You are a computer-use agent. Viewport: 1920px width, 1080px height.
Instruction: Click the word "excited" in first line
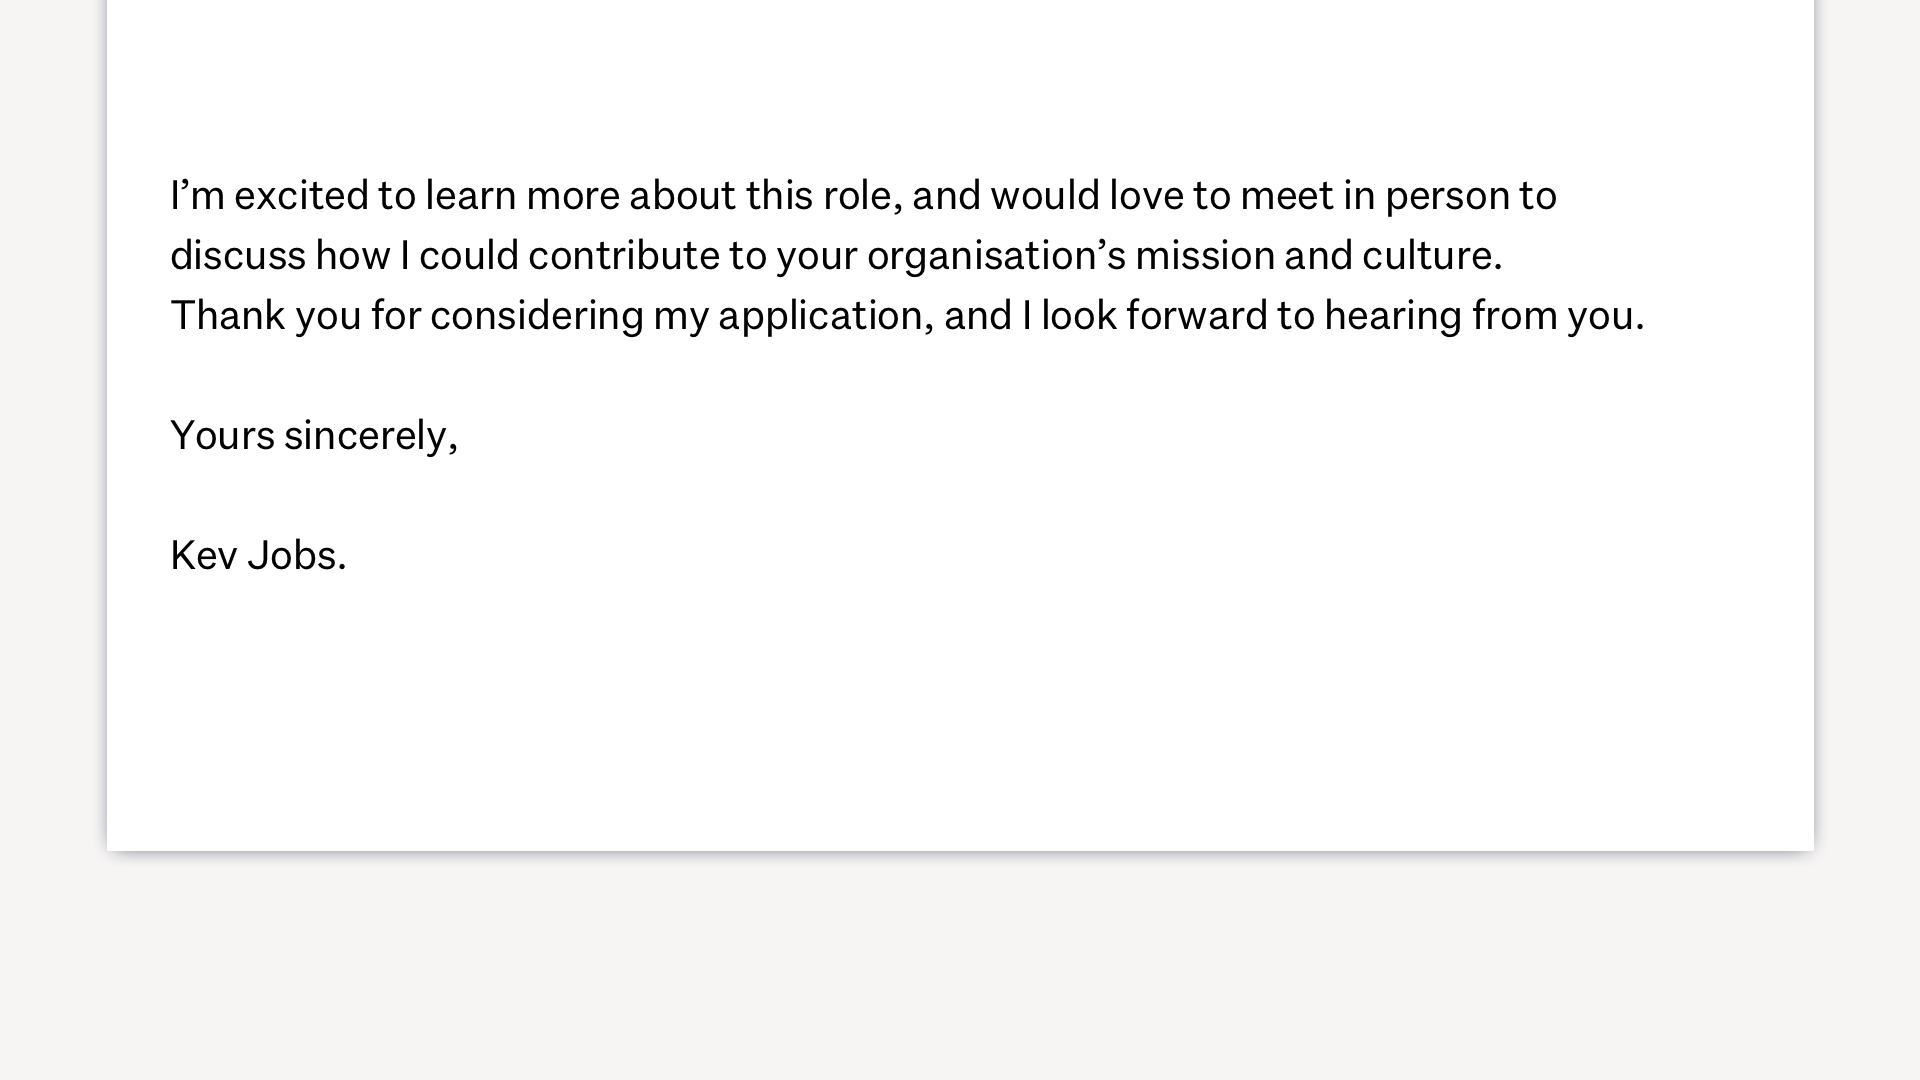coord(301,196)
